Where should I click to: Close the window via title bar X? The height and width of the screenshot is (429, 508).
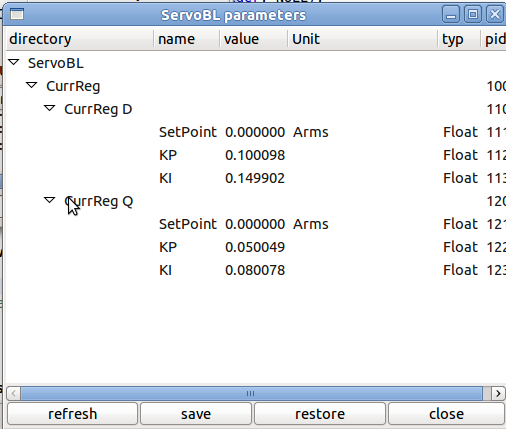pos(495,15)
